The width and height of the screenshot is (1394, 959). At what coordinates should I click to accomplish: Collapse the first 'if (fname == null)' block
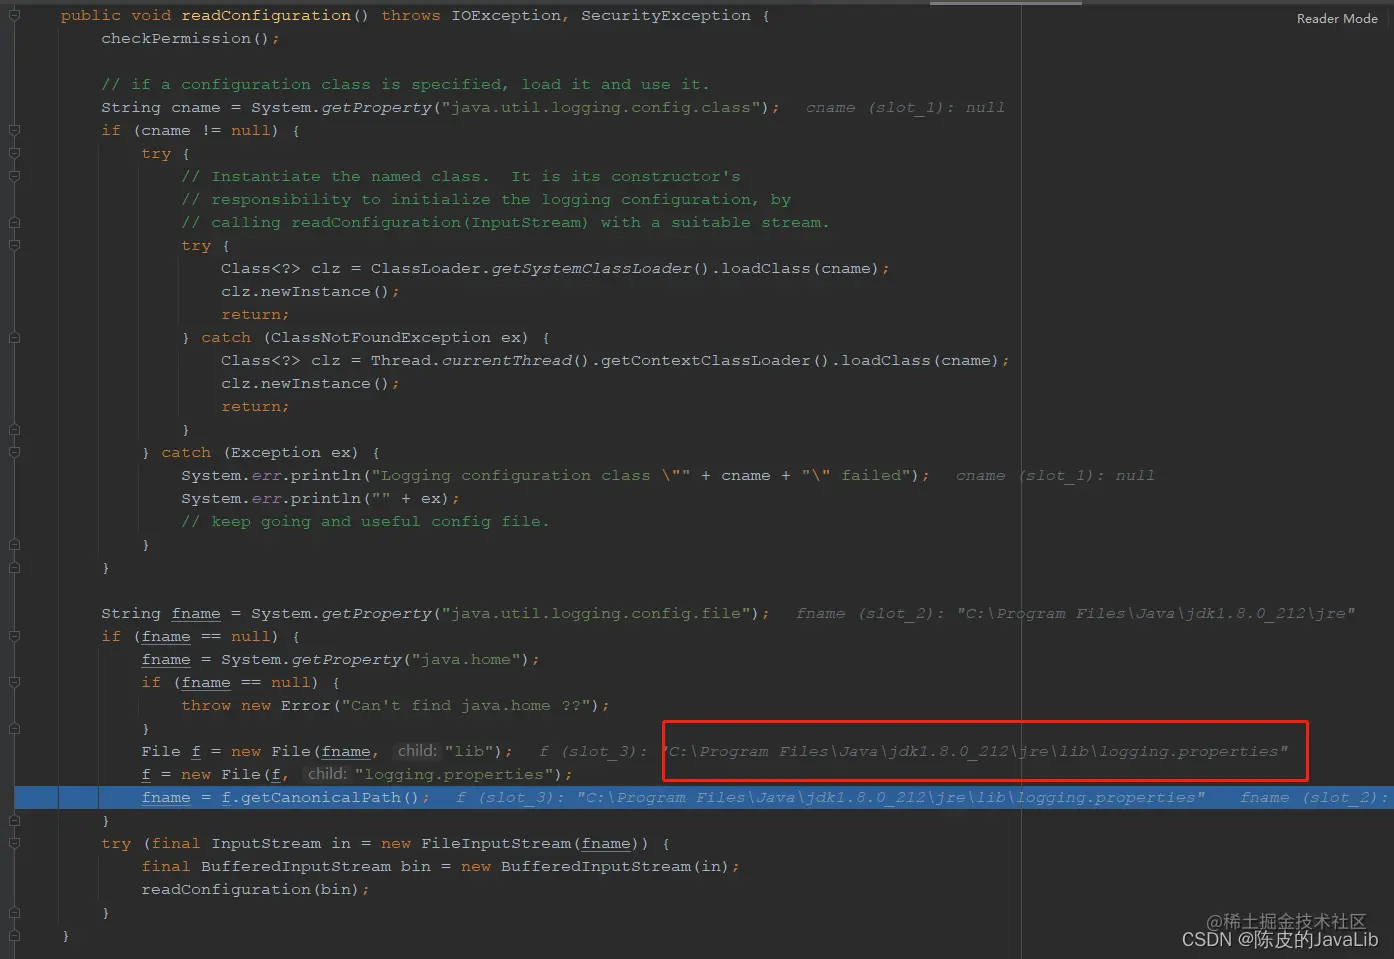pyautogui.click(x=14, y=636)
